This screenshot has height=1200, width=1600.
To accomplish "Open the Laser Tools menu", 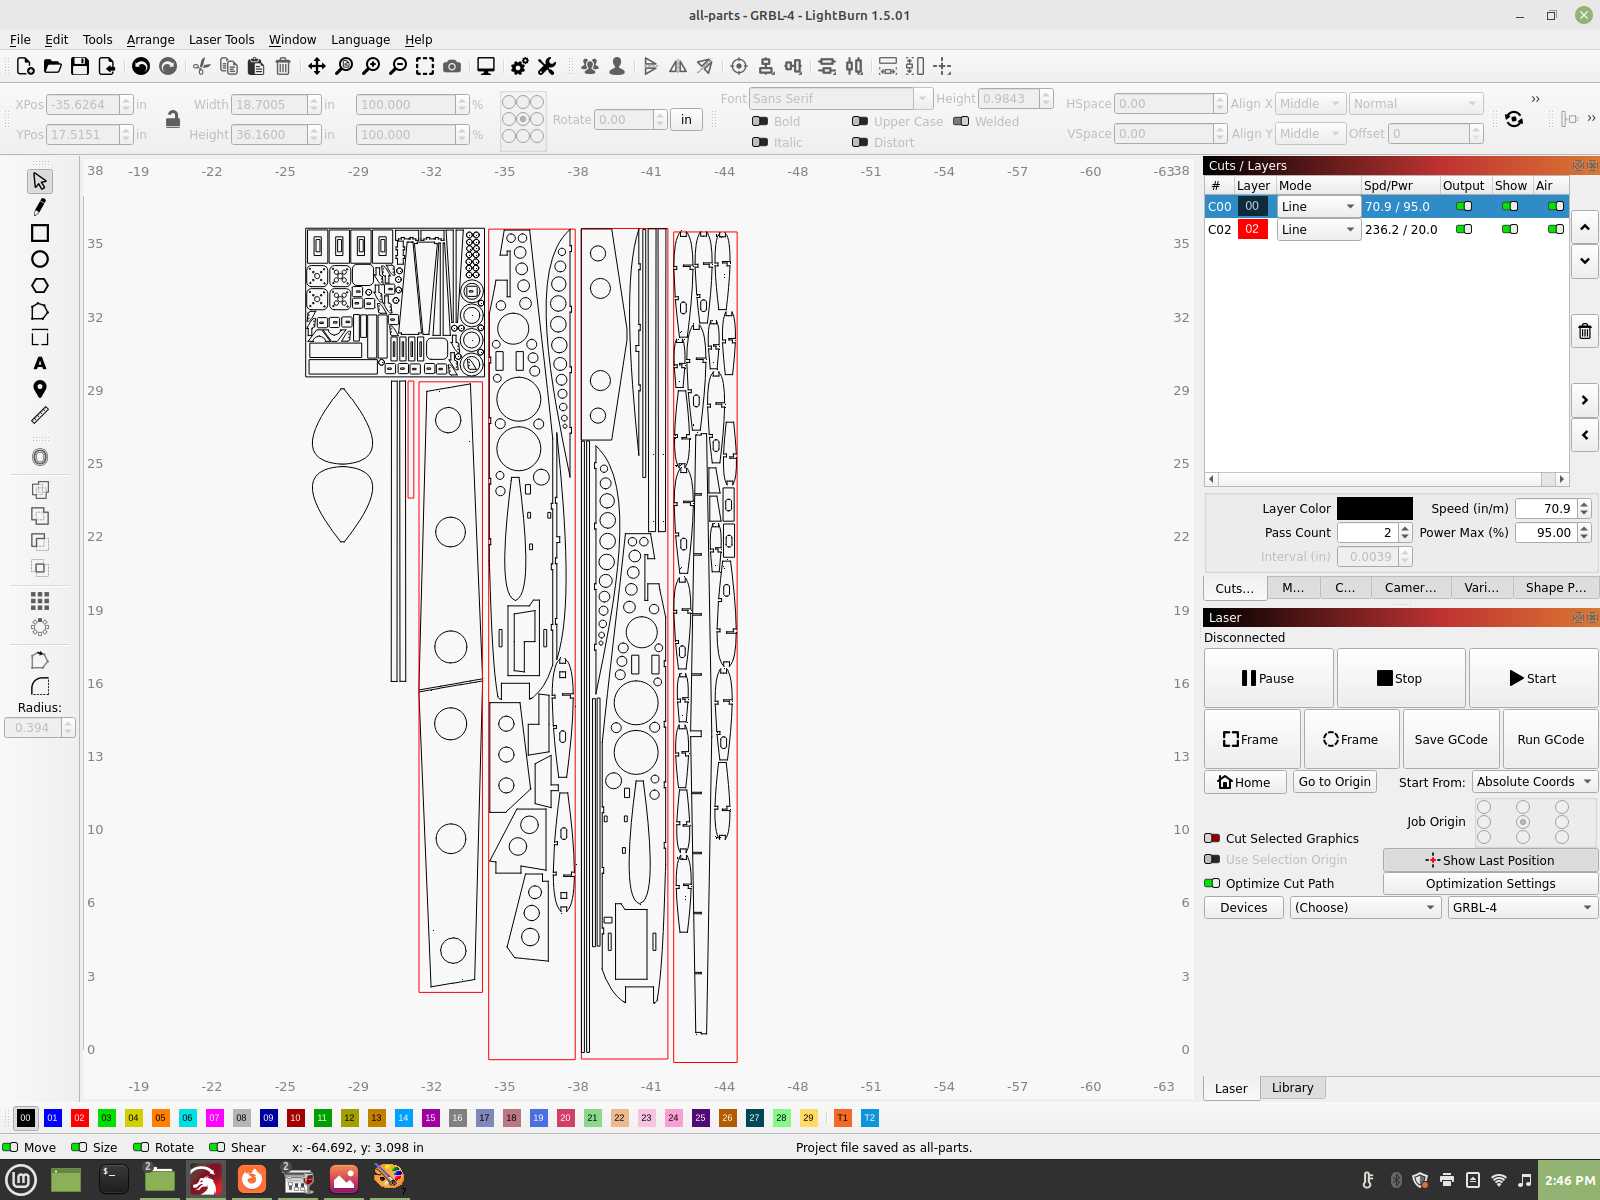I will click(221, 39).
